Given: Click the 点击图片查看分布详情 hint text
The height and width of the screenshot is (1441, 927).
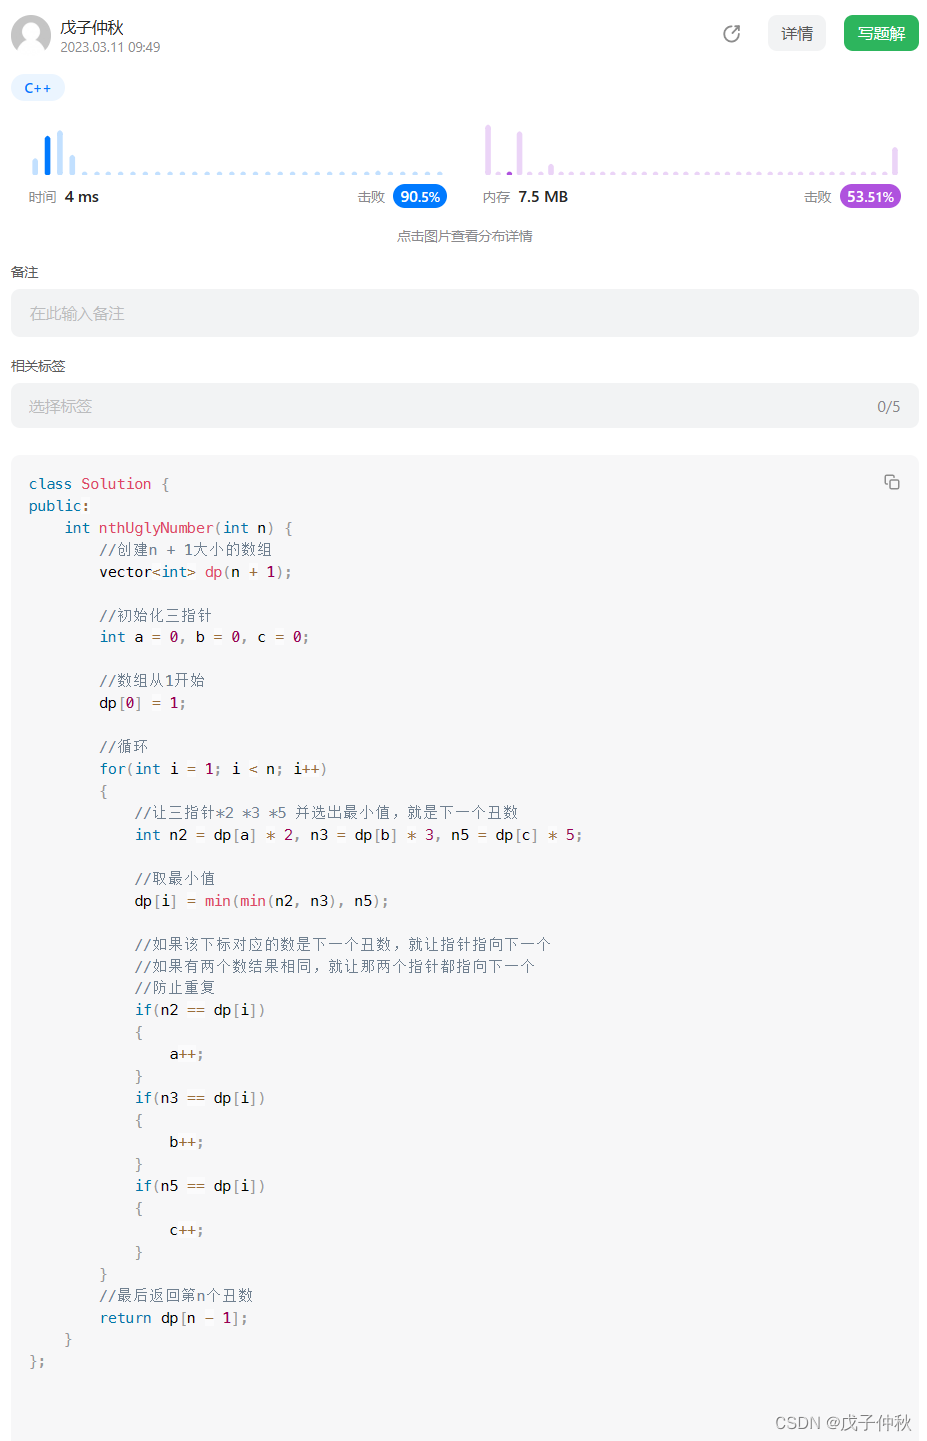Looking at the screenshot, I should tap(465, 236).
